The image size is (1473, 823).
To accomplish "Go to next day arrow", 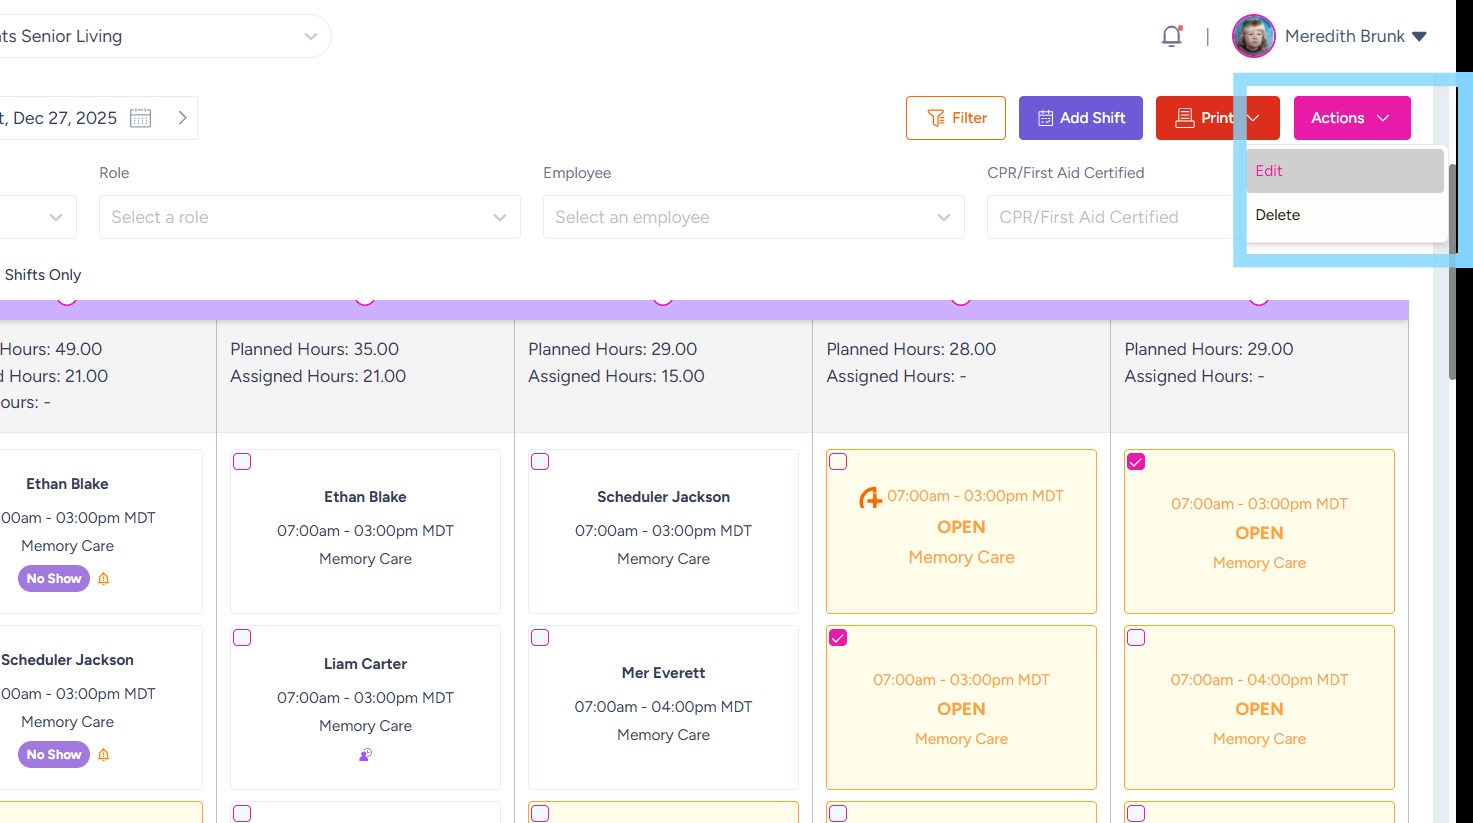I will point(182,118).
